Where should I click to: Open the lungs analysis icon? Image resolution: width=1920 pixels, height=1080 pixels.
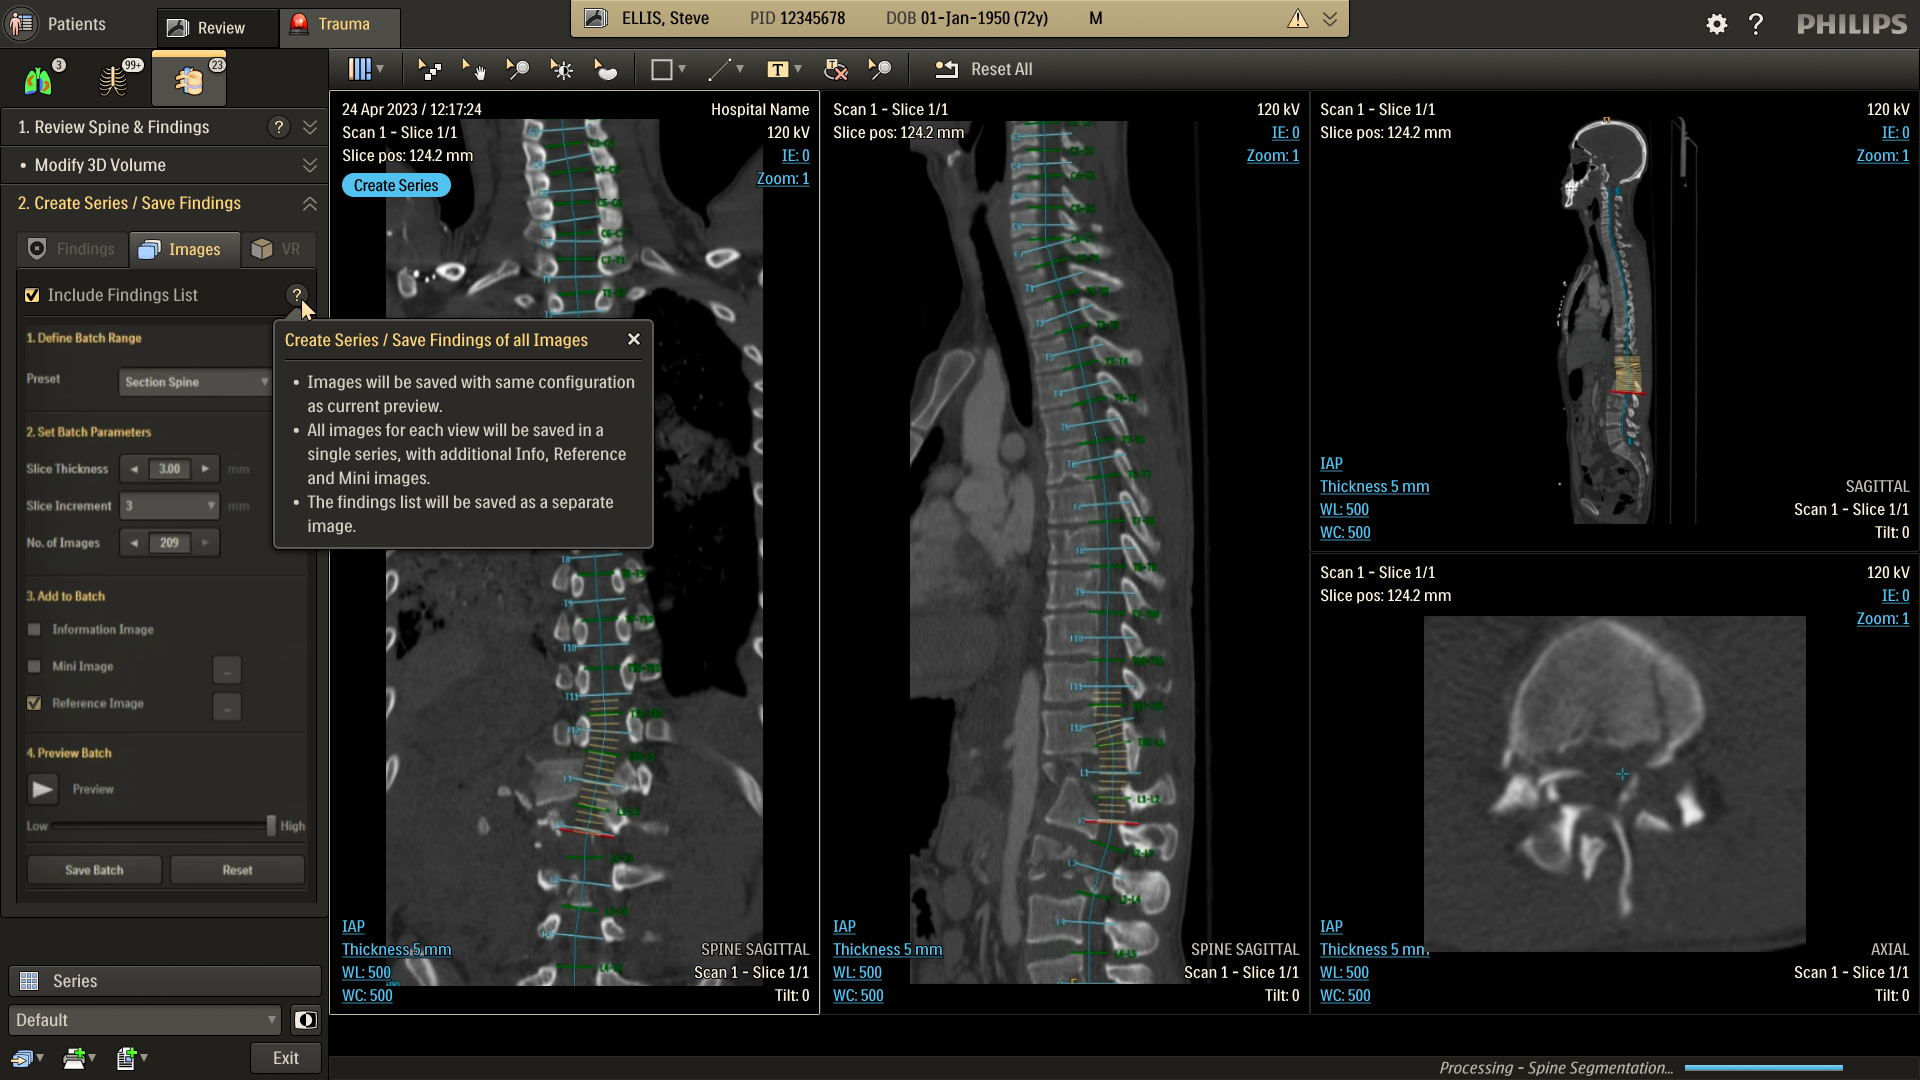(39, 80)
